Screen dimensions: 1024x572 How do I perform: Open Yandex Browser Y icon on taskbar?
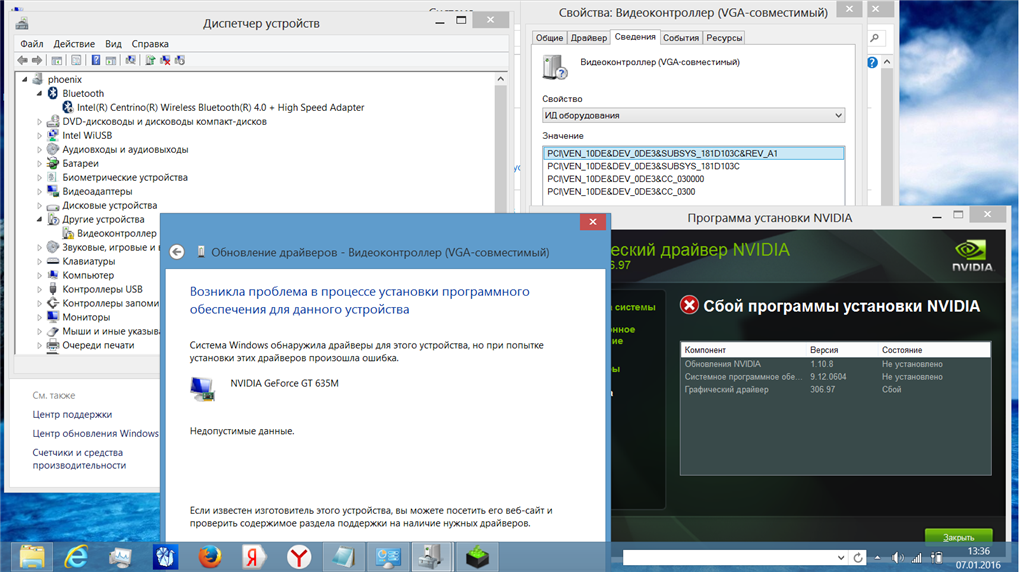pos(298,557)
